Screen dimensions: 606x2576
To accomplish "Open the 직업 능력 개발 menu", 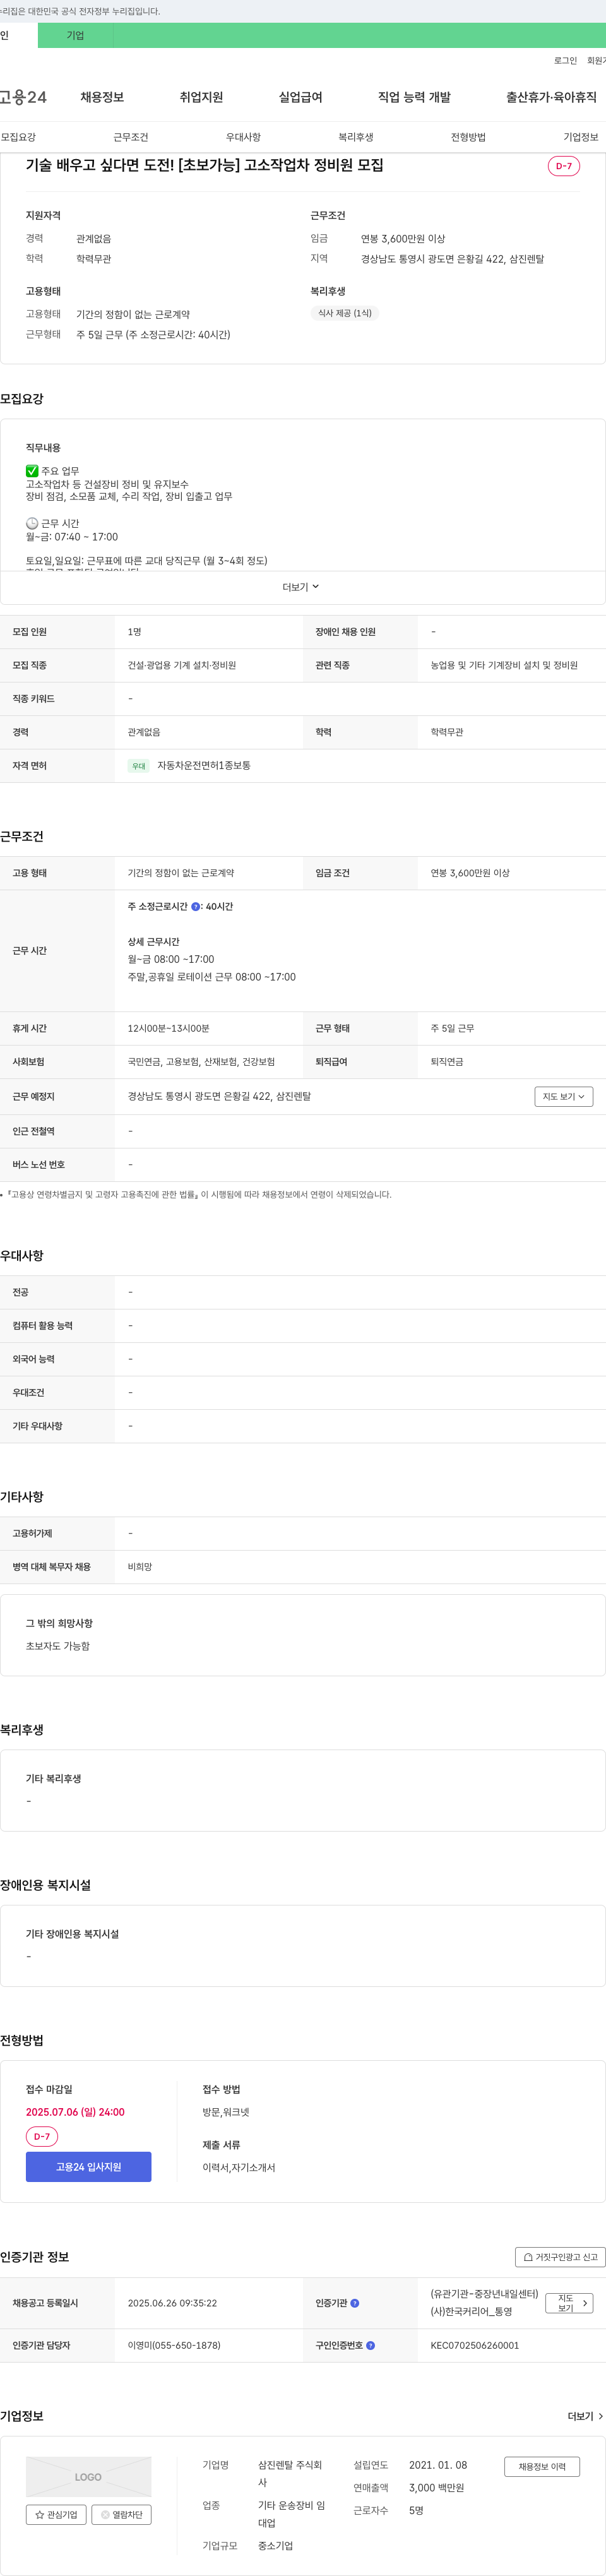I will 414,97.
